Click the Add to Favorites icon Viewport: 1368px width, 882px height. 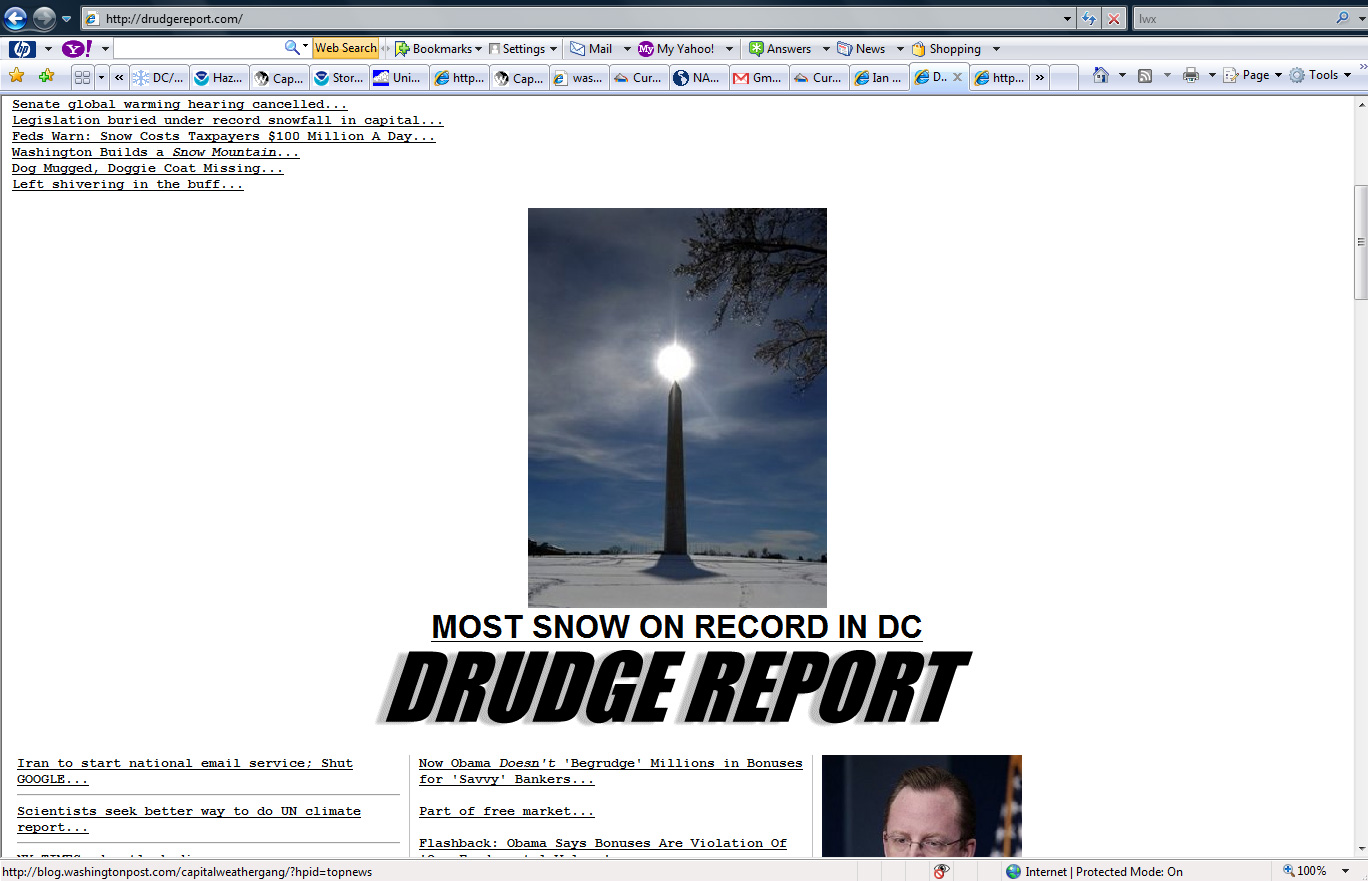pos(46,76)
